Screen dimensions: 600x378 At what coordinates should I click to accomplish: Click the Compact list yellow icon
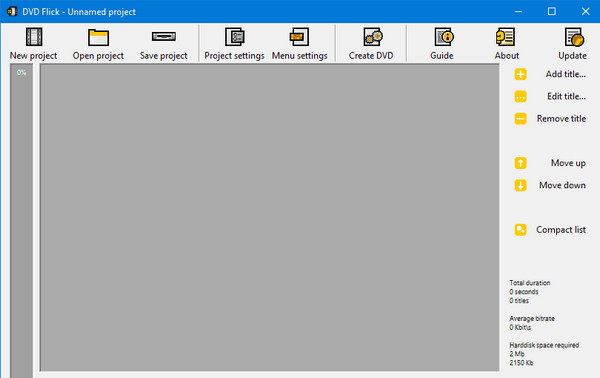pyautogui.click(x=520, y=230)
